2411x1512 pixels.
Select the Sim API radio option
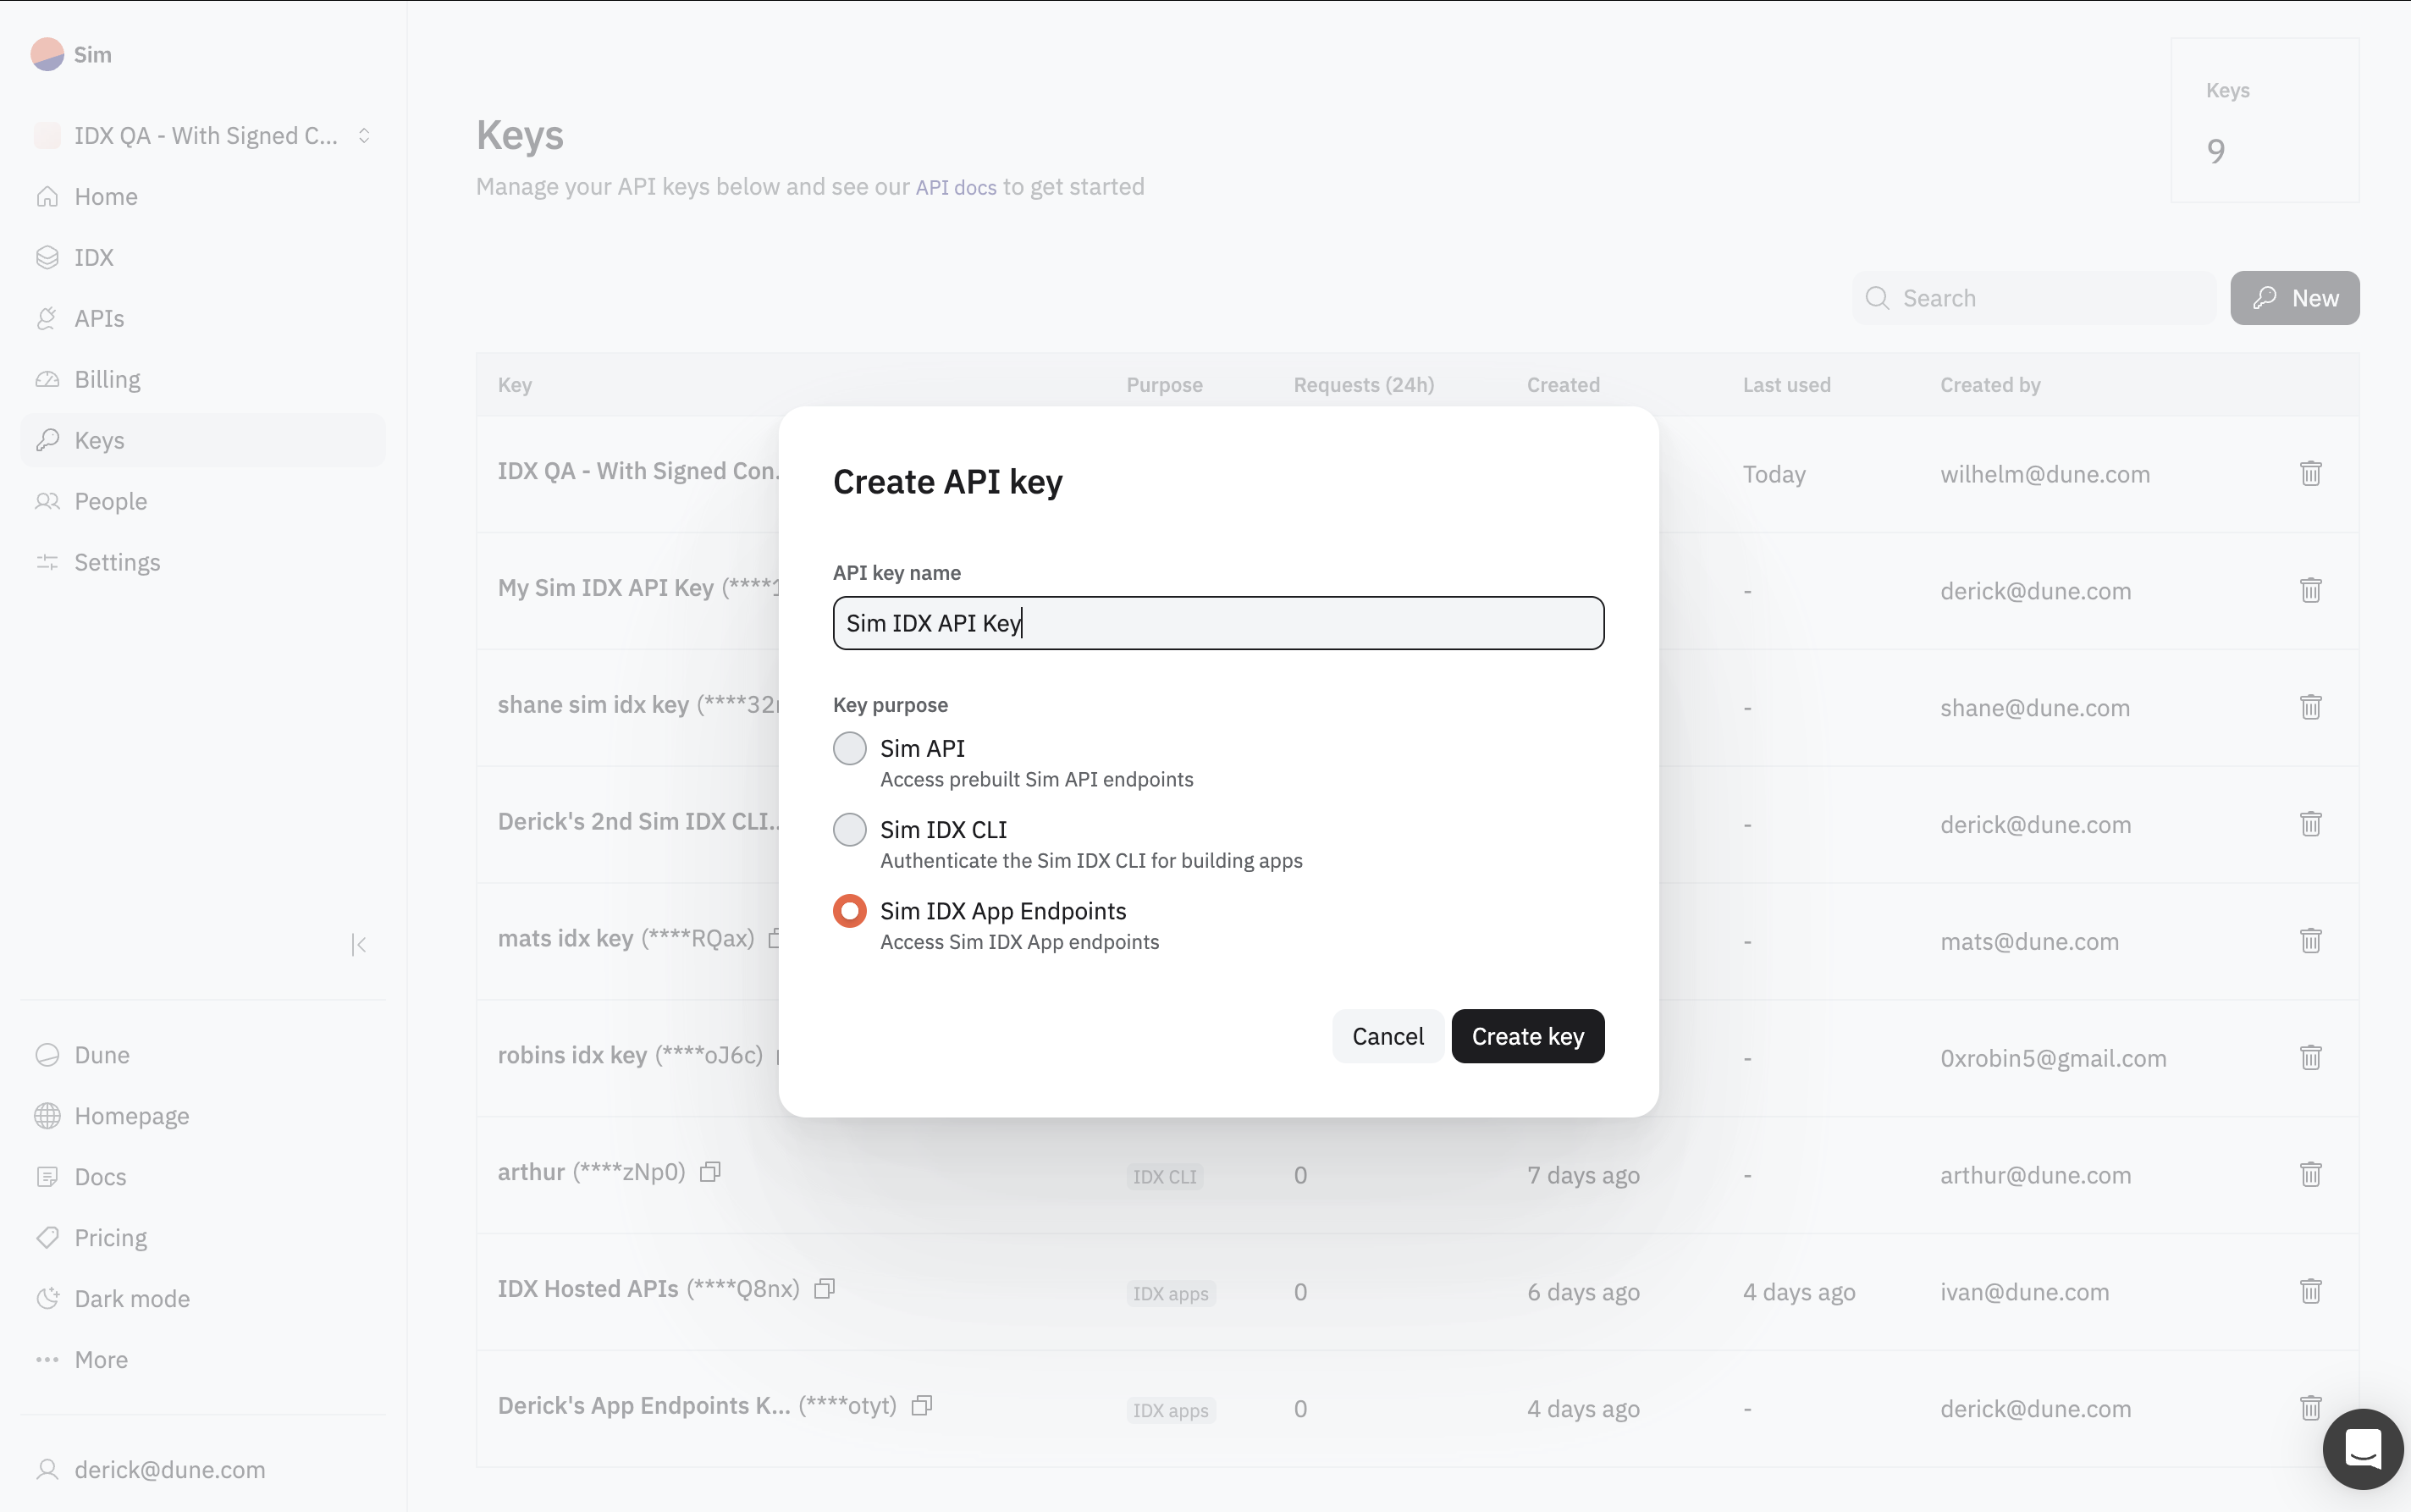(849, 748)
